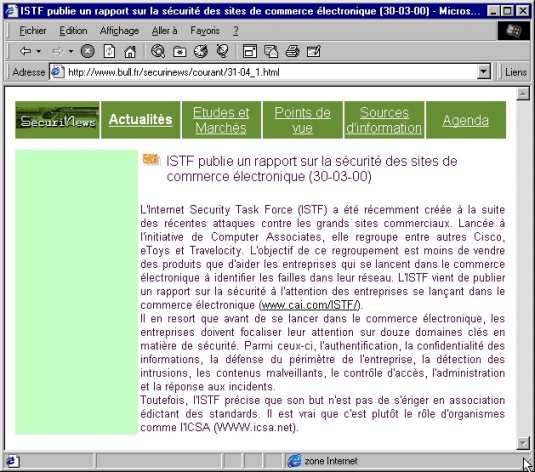This screenshot has height=472, width=535.
Task: Click the Liens links bar label
Action: pyautogui.click(x=516, y=72)
